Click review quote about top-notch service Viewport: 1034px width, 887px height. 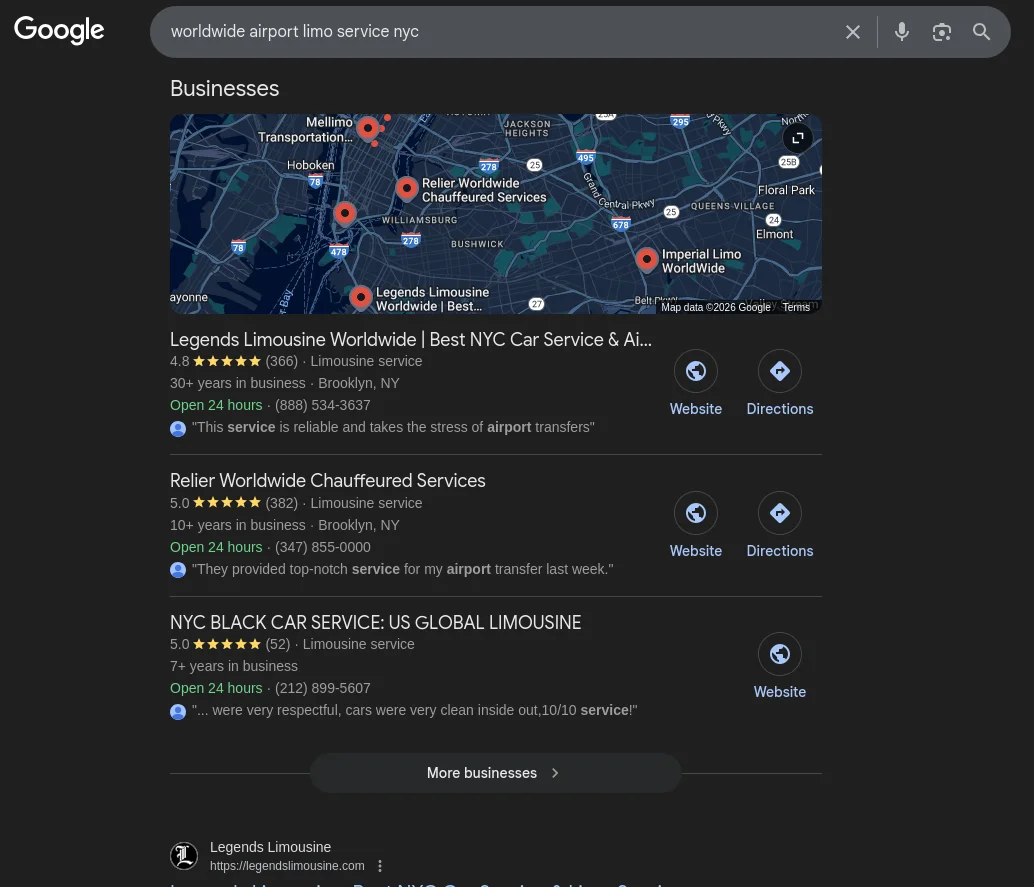(402, 569)
